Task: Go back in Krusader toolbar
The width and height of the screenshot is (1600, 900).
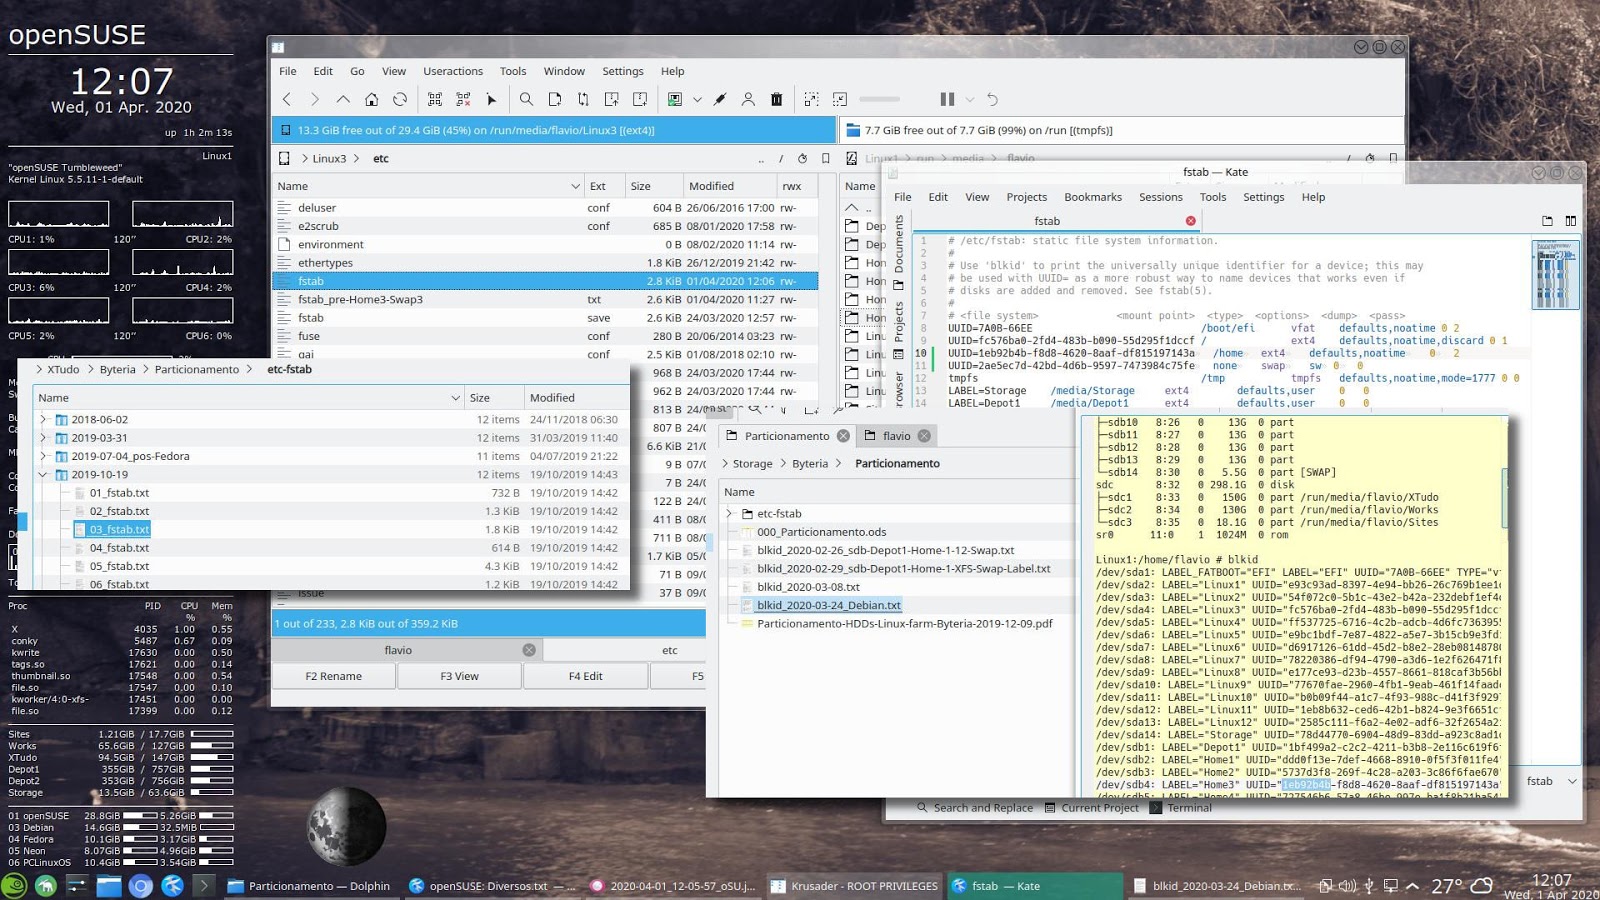Action: (287, 99)
